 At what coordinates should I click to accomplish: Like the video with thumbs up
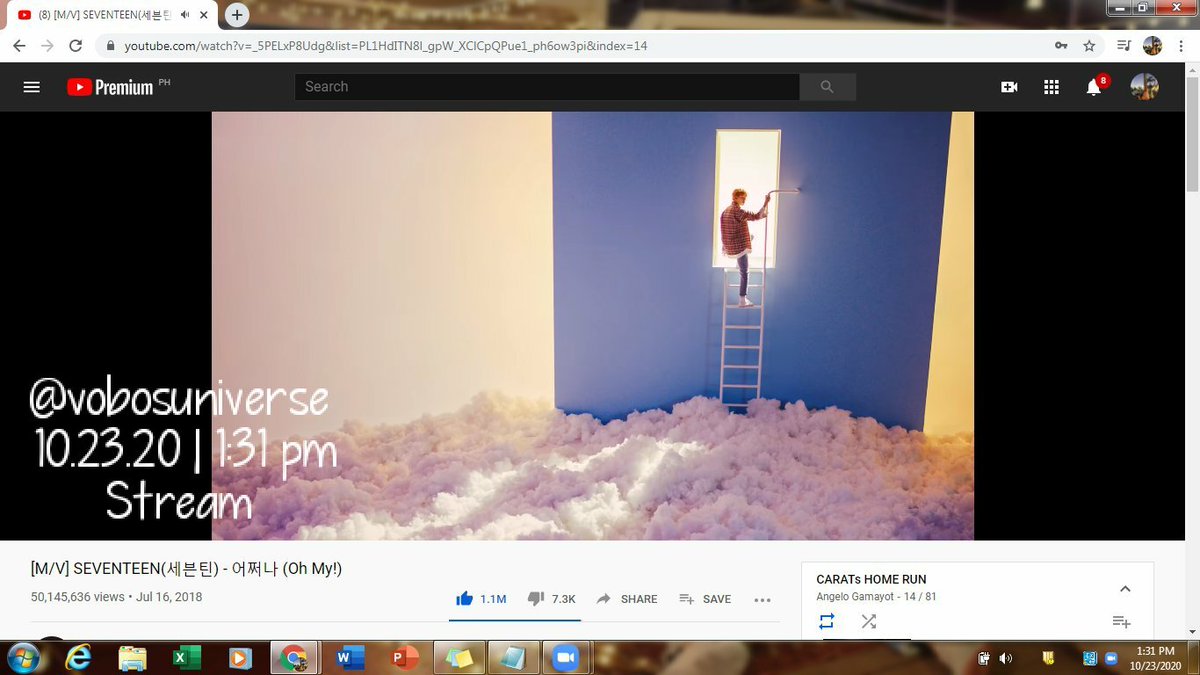[x=481, y=599]
